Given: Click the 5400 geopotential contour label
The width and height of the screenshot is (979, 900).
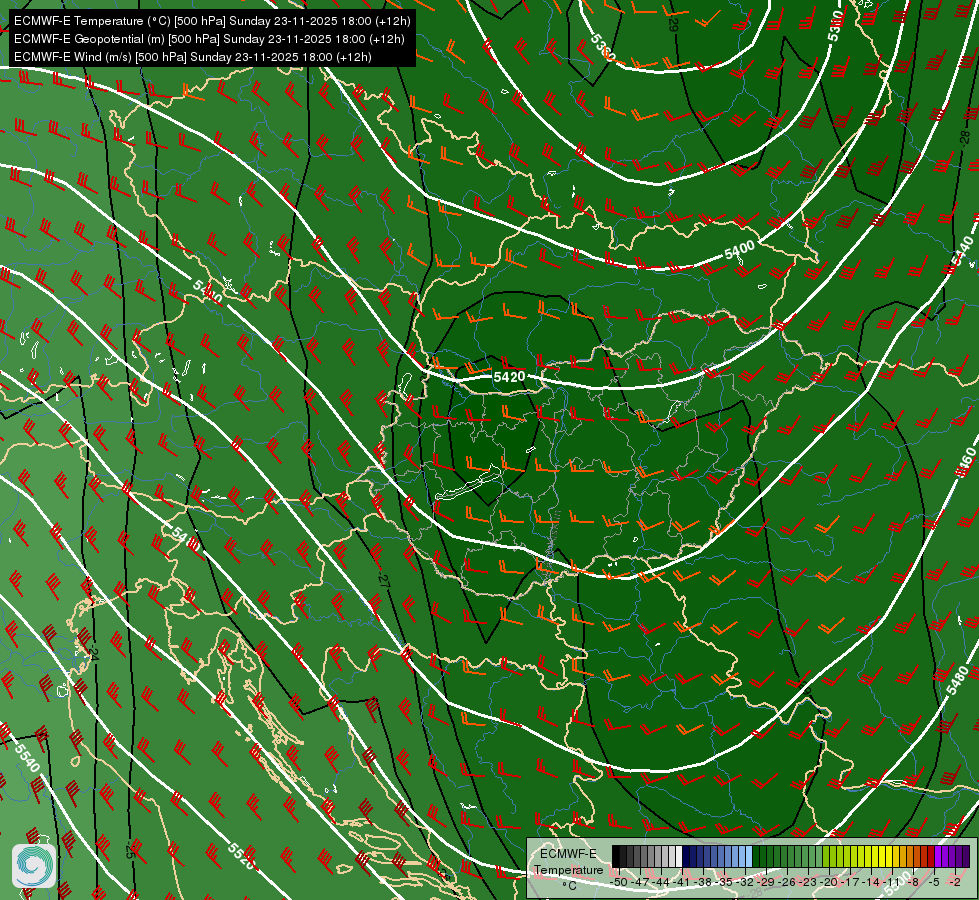Looking at the screenshot, I should pyautogui.click(x=740, y=250).
